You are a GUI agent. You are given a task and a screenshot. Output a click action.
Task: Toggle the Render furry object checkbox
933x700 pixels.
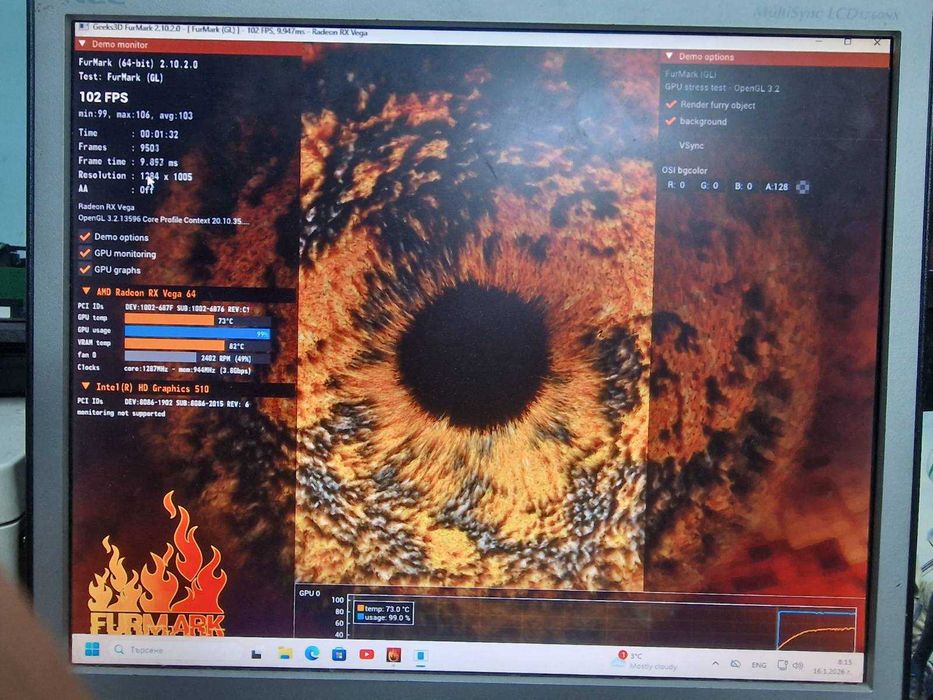point(671,104)
